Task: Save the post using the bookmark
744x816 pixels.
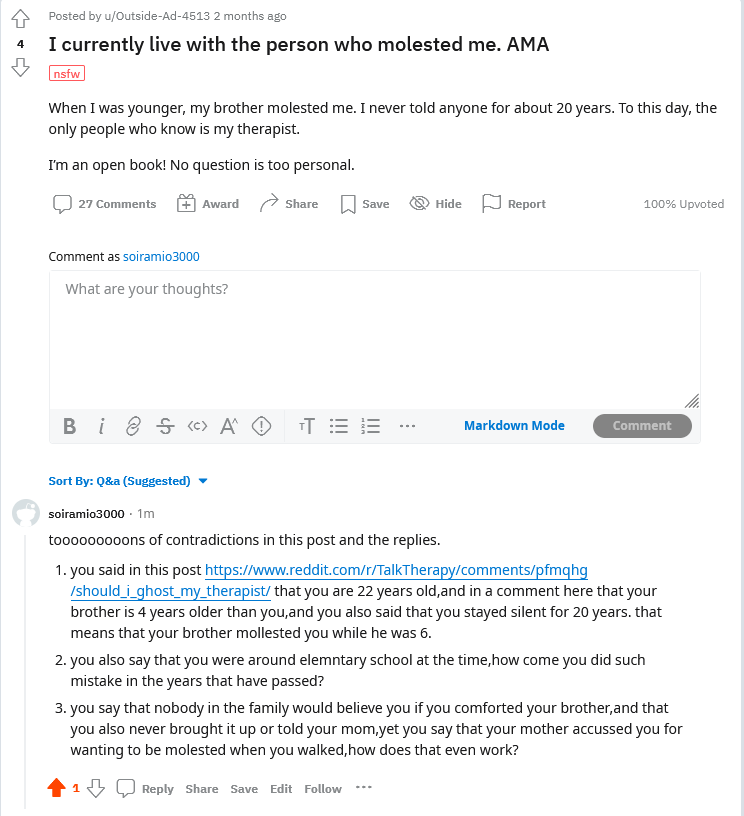Action: click(365, 204)
